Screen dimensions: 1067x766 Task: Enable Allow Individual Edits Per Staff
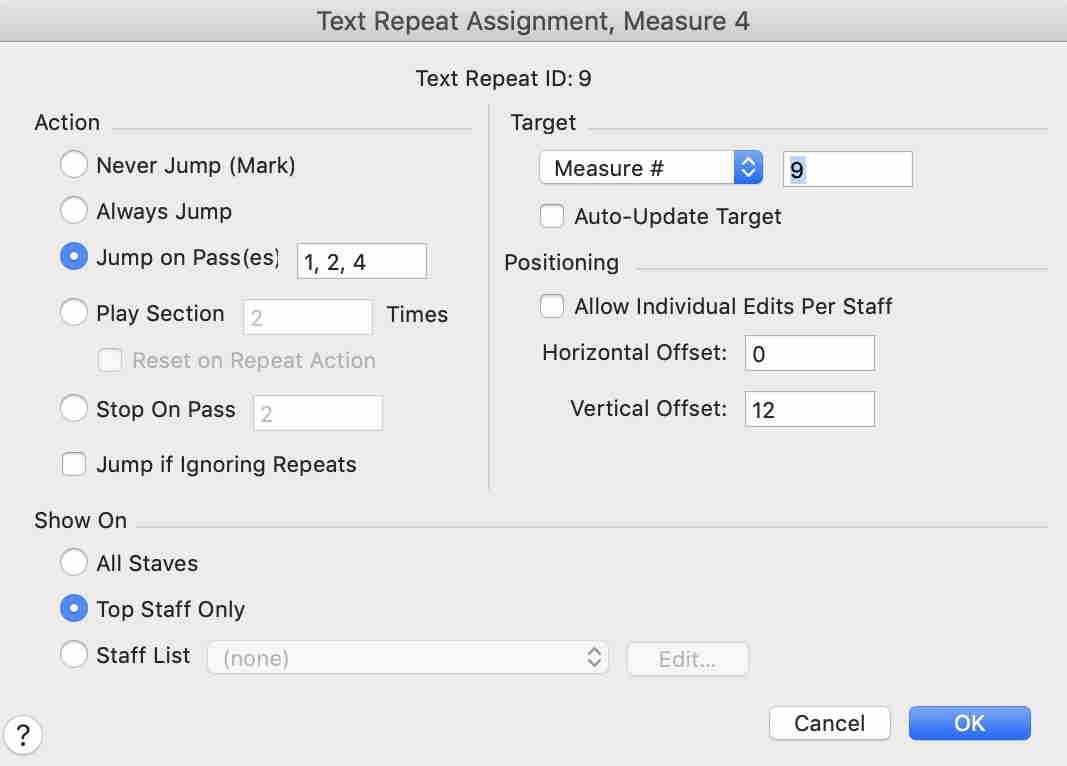pyautogui.click(x=552, y=306)
